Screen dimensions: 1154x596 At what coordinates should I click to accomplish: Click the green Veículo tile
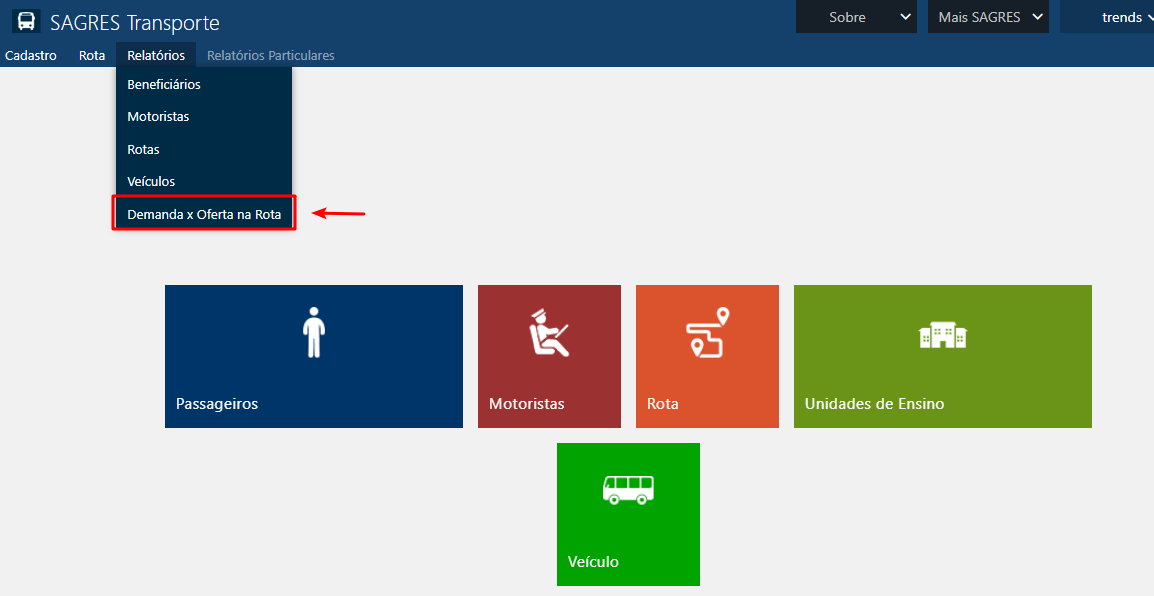point(628,514)
